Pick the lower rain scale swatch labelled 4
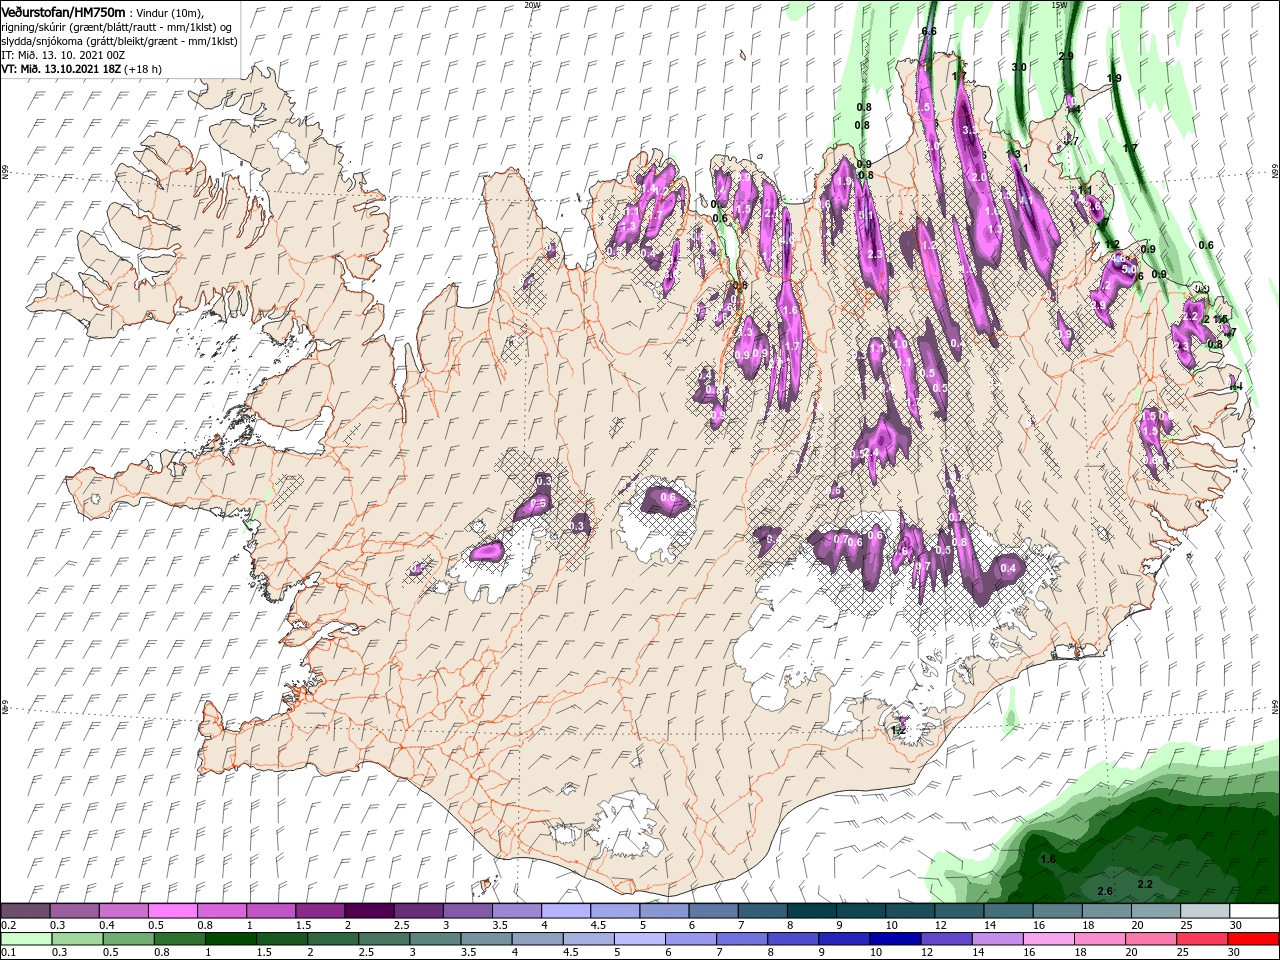 tap(538, 939)
